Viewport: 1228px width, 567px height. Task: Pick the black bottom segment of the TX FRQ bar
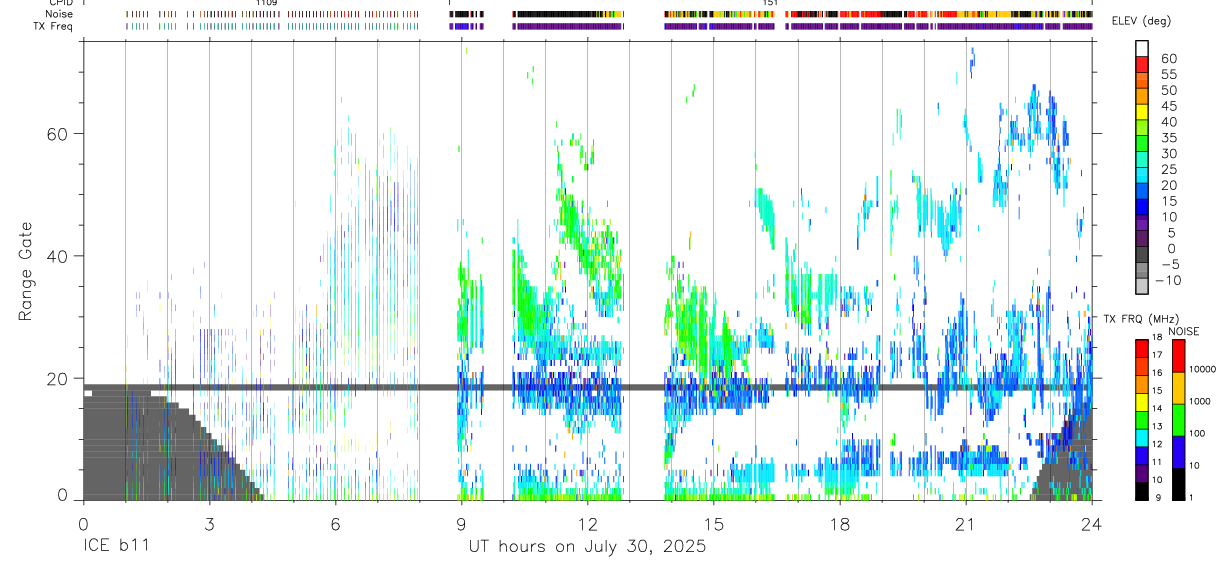point(1141,489)
